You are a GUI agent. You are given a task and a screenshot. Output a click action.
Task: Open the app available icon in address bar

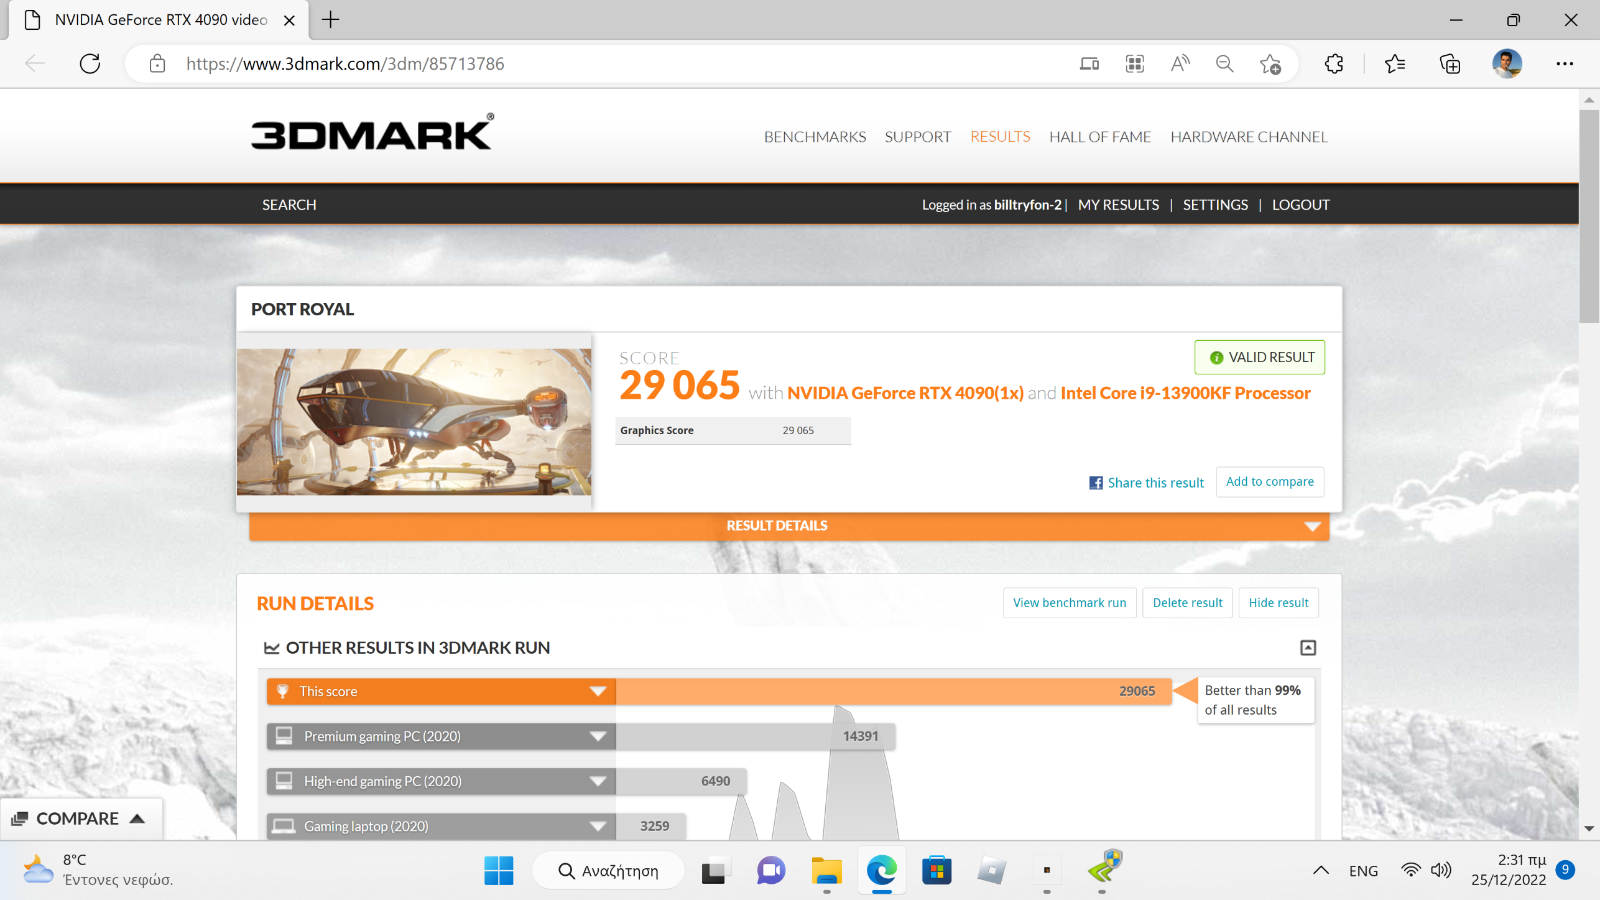1089,64
